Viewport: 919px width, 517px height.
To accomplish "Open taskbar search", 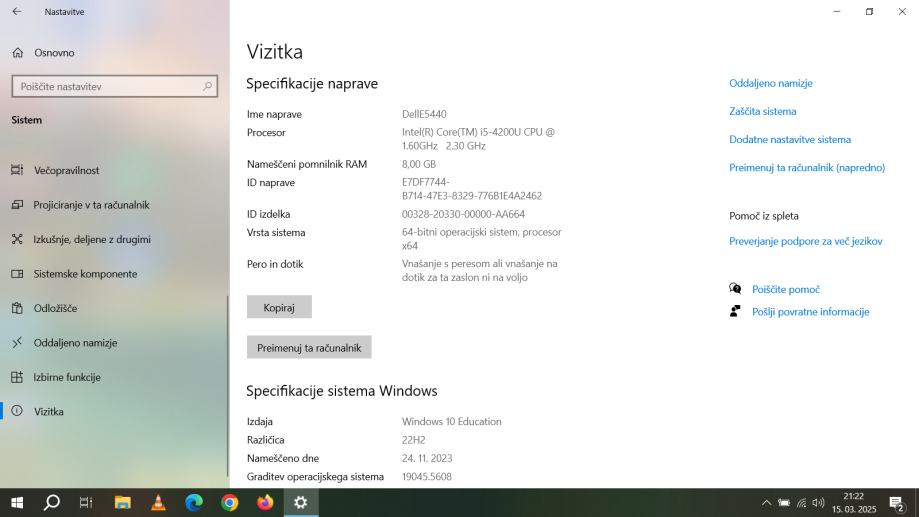I will coord(52,502).
